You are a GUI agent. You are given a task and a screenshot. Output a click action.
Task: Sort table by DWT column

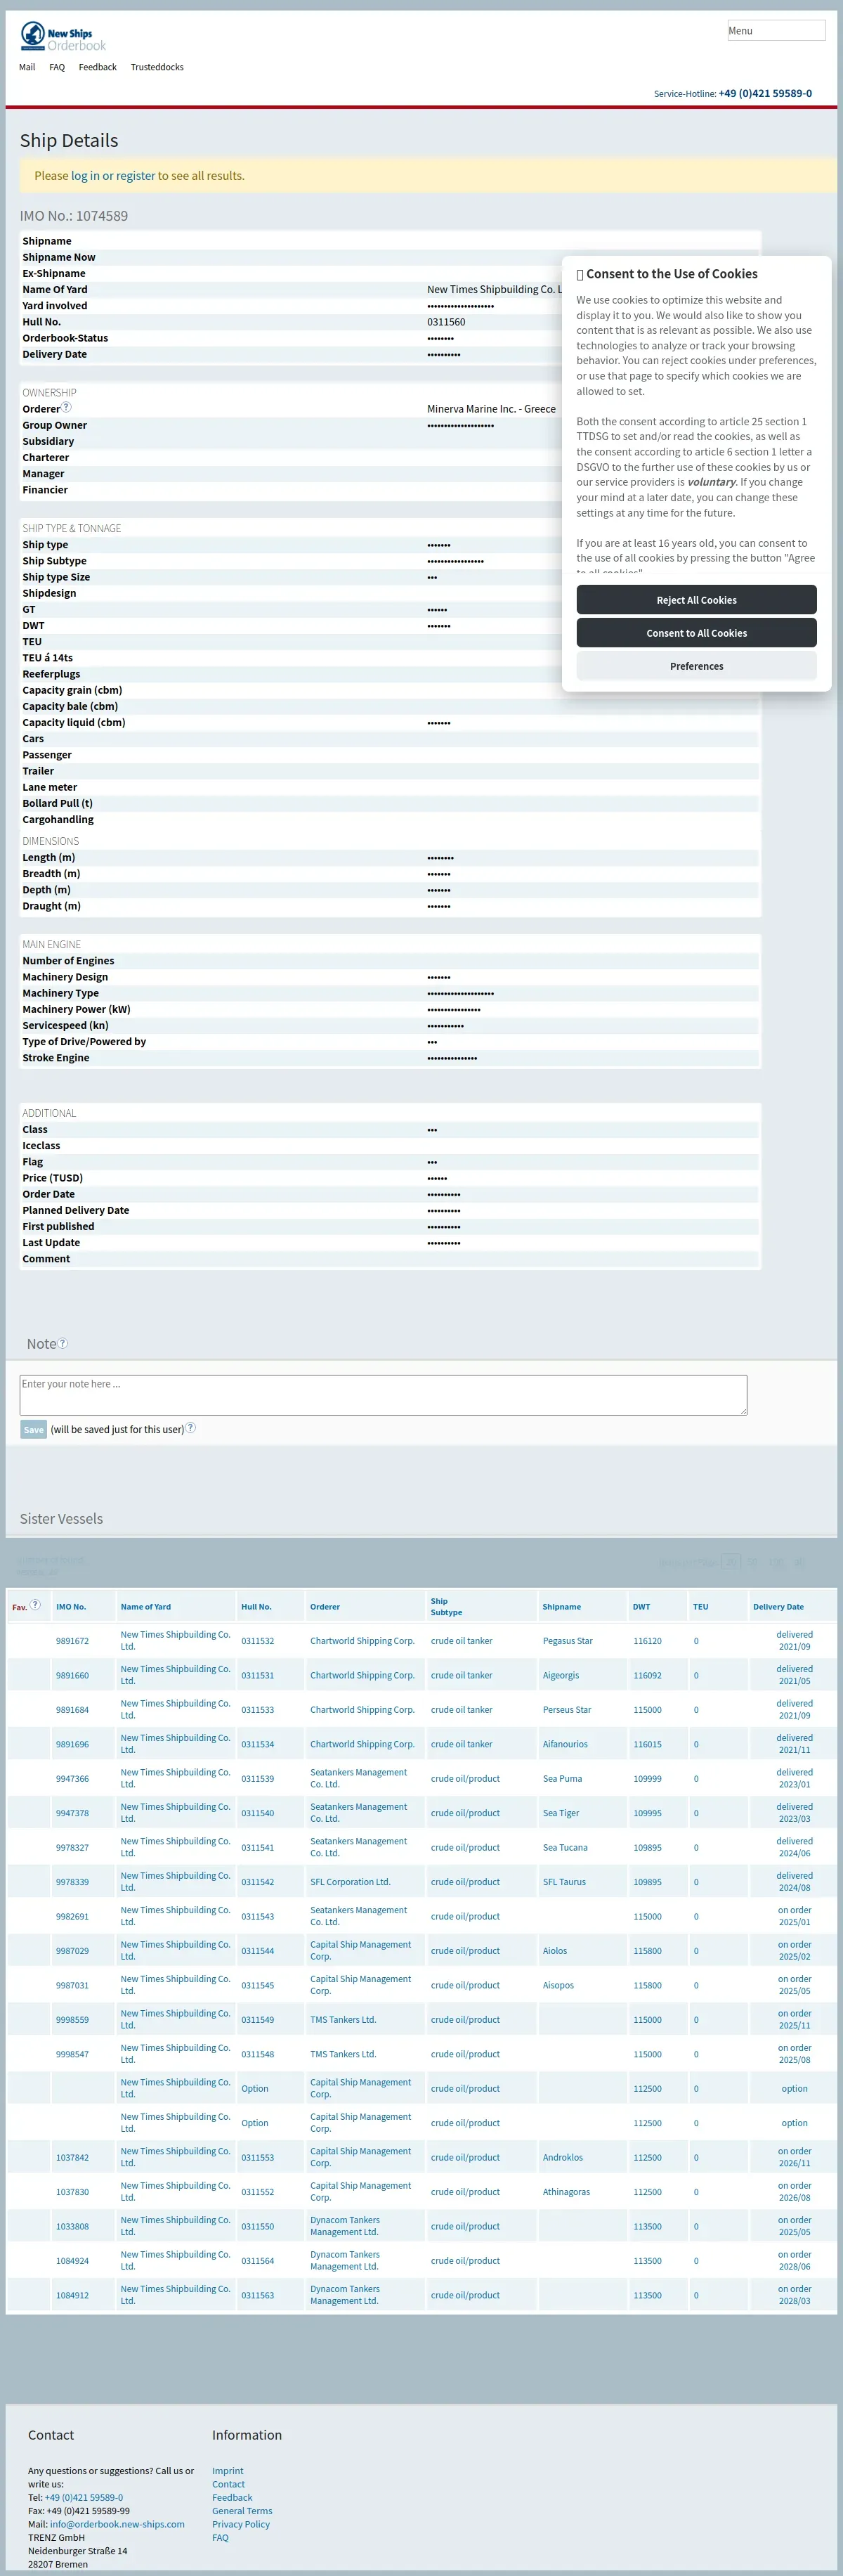[x=641, y=1607]
